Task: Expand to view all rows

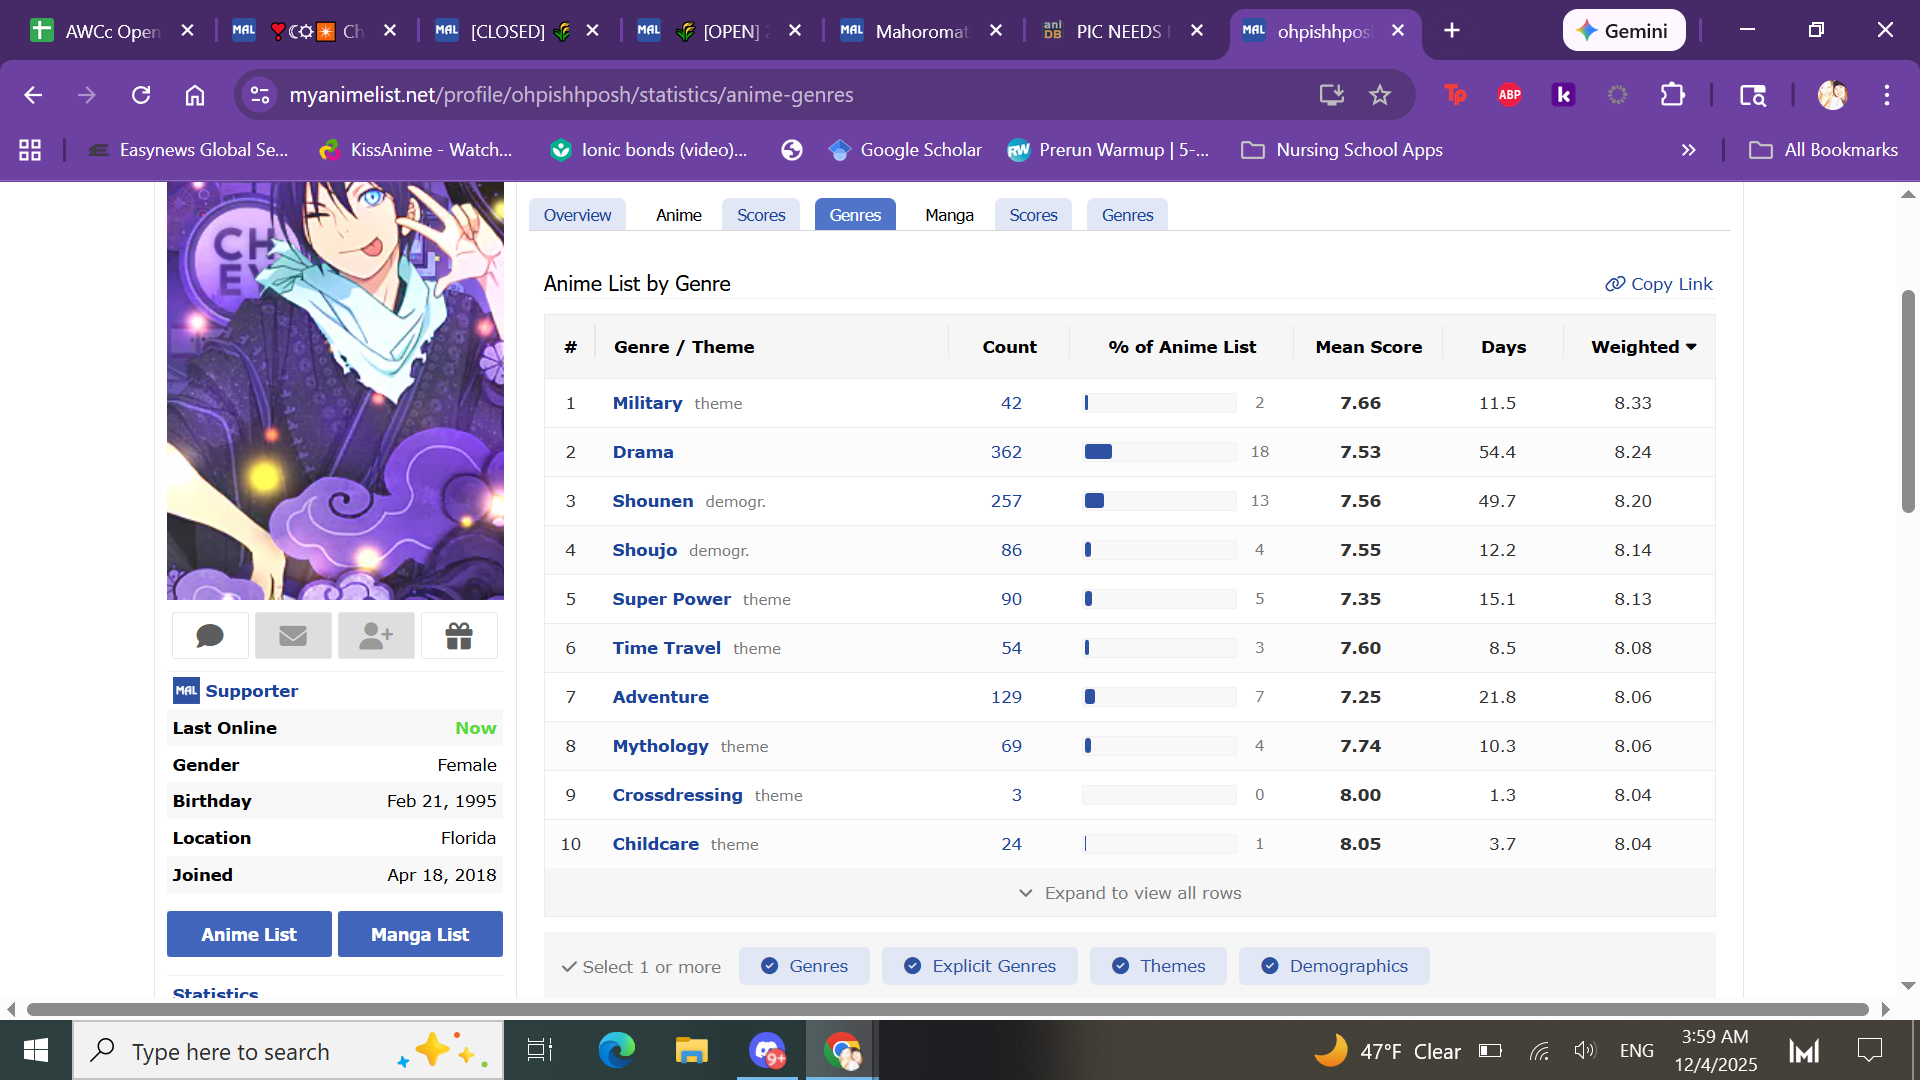Action: [1130, 893]
